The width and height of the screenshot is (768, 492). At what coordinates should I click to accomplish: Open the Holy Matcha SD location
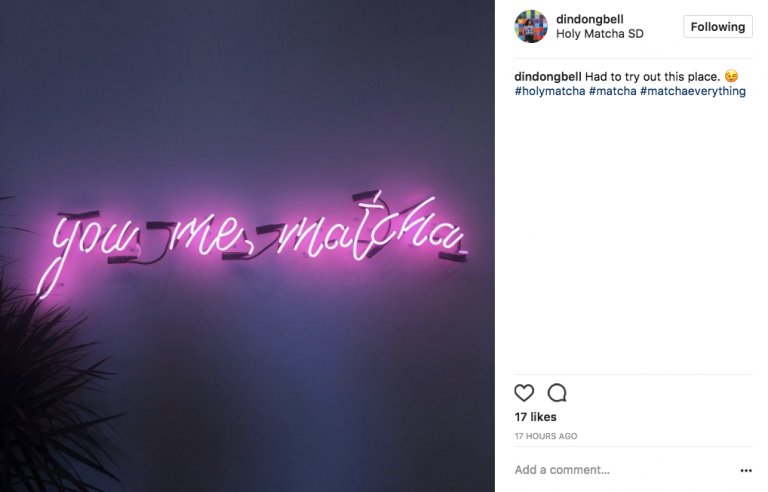(600, 34)
